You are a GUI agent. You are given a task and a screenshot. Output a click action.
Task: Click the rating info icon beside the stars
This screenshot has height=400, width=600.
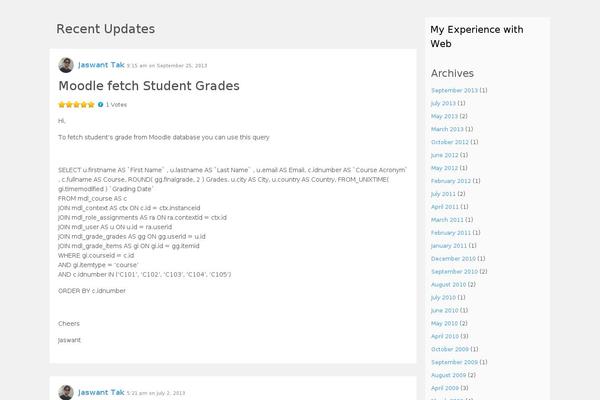pyautogui.click(x=101, y=104)
